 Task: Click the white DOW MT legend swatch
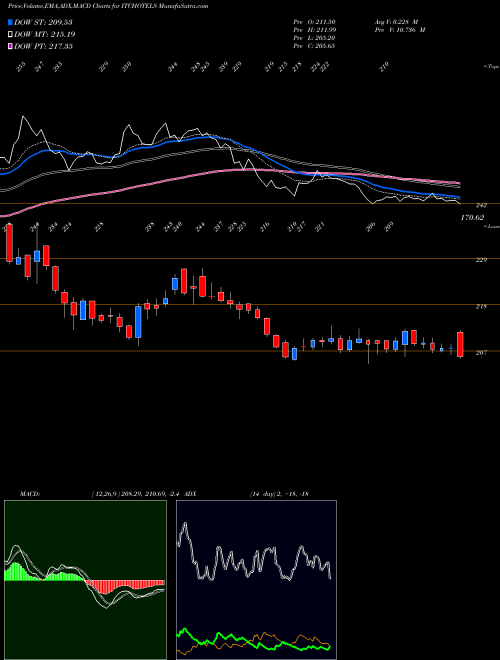click(x=10, y=34)
